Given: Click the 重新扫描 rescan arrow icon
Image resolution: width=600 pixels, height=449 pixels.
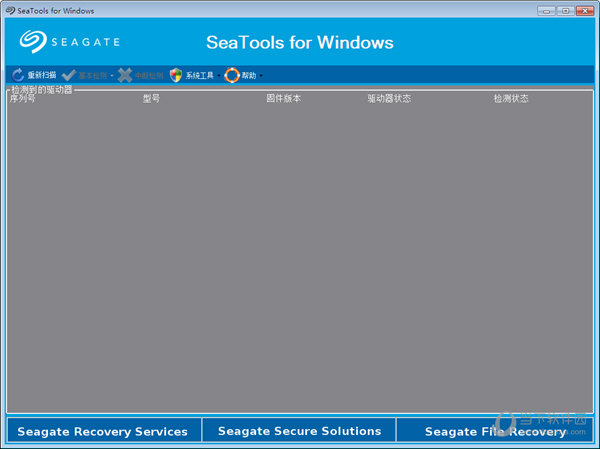Looking at the screenshot, I should click(x=18, y=75).
